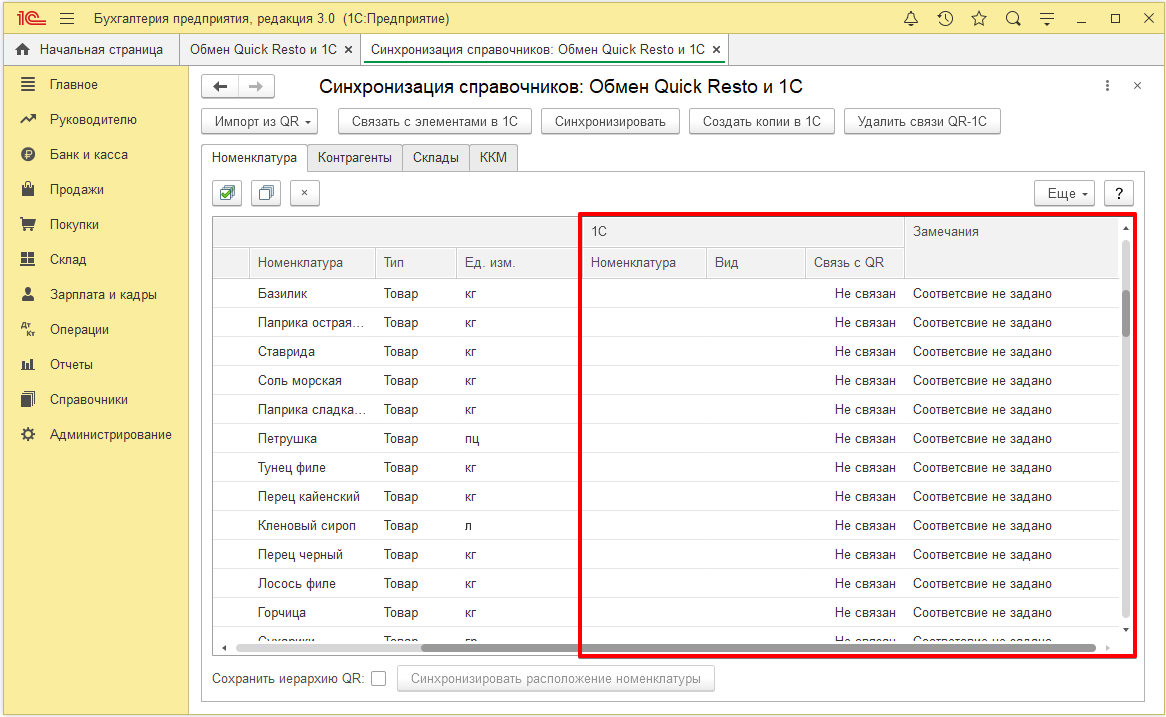Open favorites star icon in title bar
The width and height of the screenshot is (1166, 717).
pyautogui.click(x=979, y=19)
